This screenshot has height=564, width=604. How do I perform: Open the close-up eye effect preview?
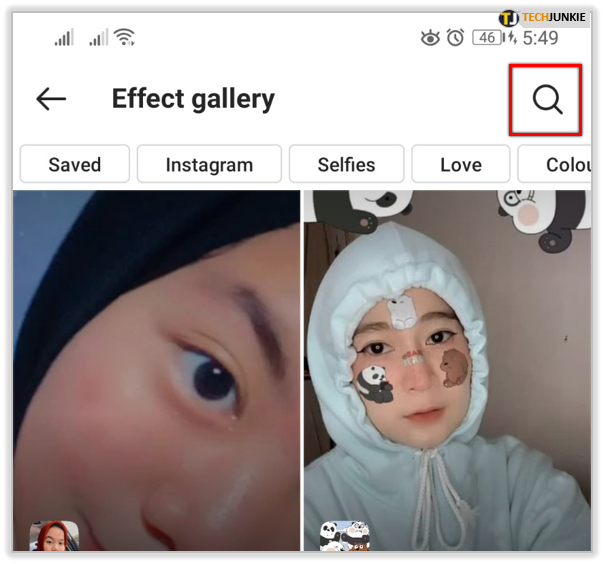[156, 370]
